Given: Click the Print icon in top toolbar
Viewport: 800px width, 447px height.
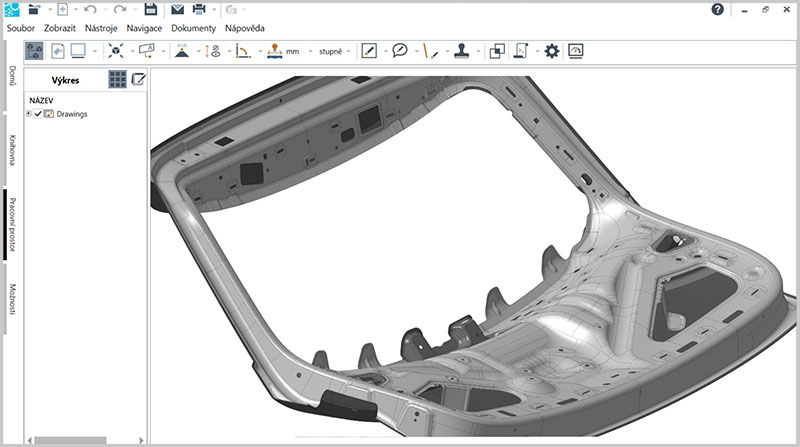Looking at the screenshot, I should pos(198,9).
